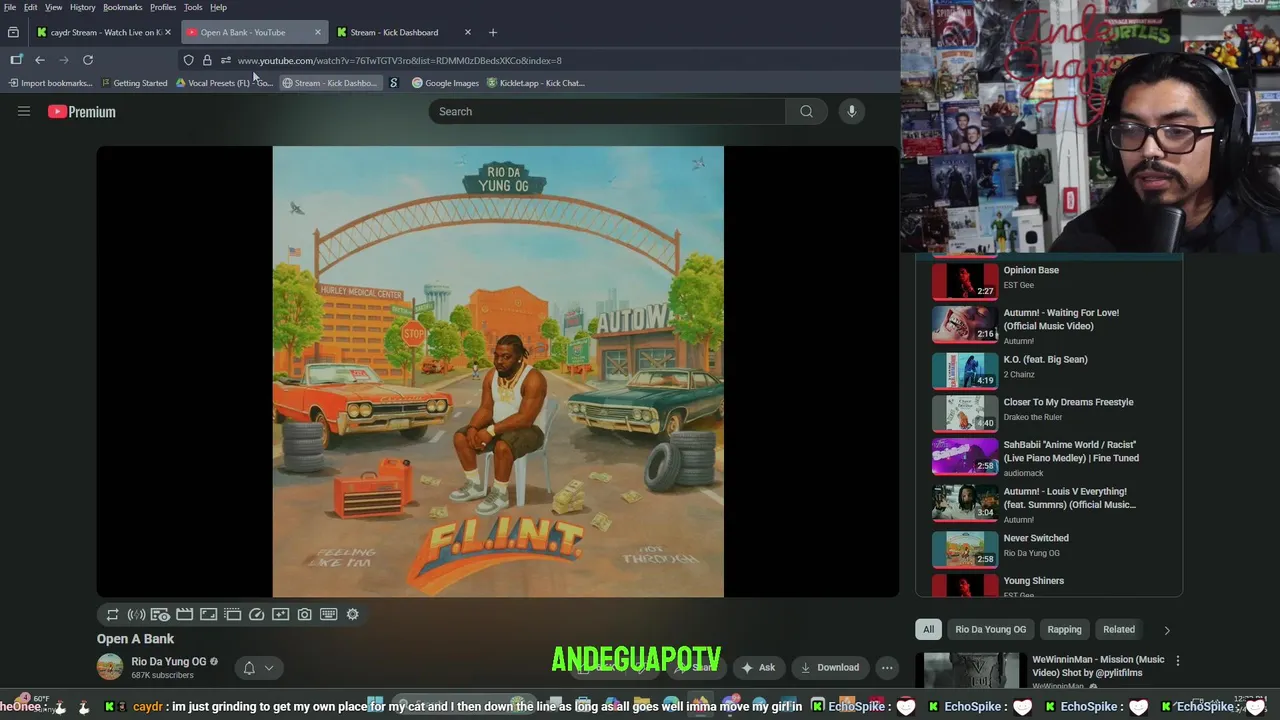This screenshot has height=720, width=1280.
Task: Take a screenshot with camera icon
Action: point(304,614)
